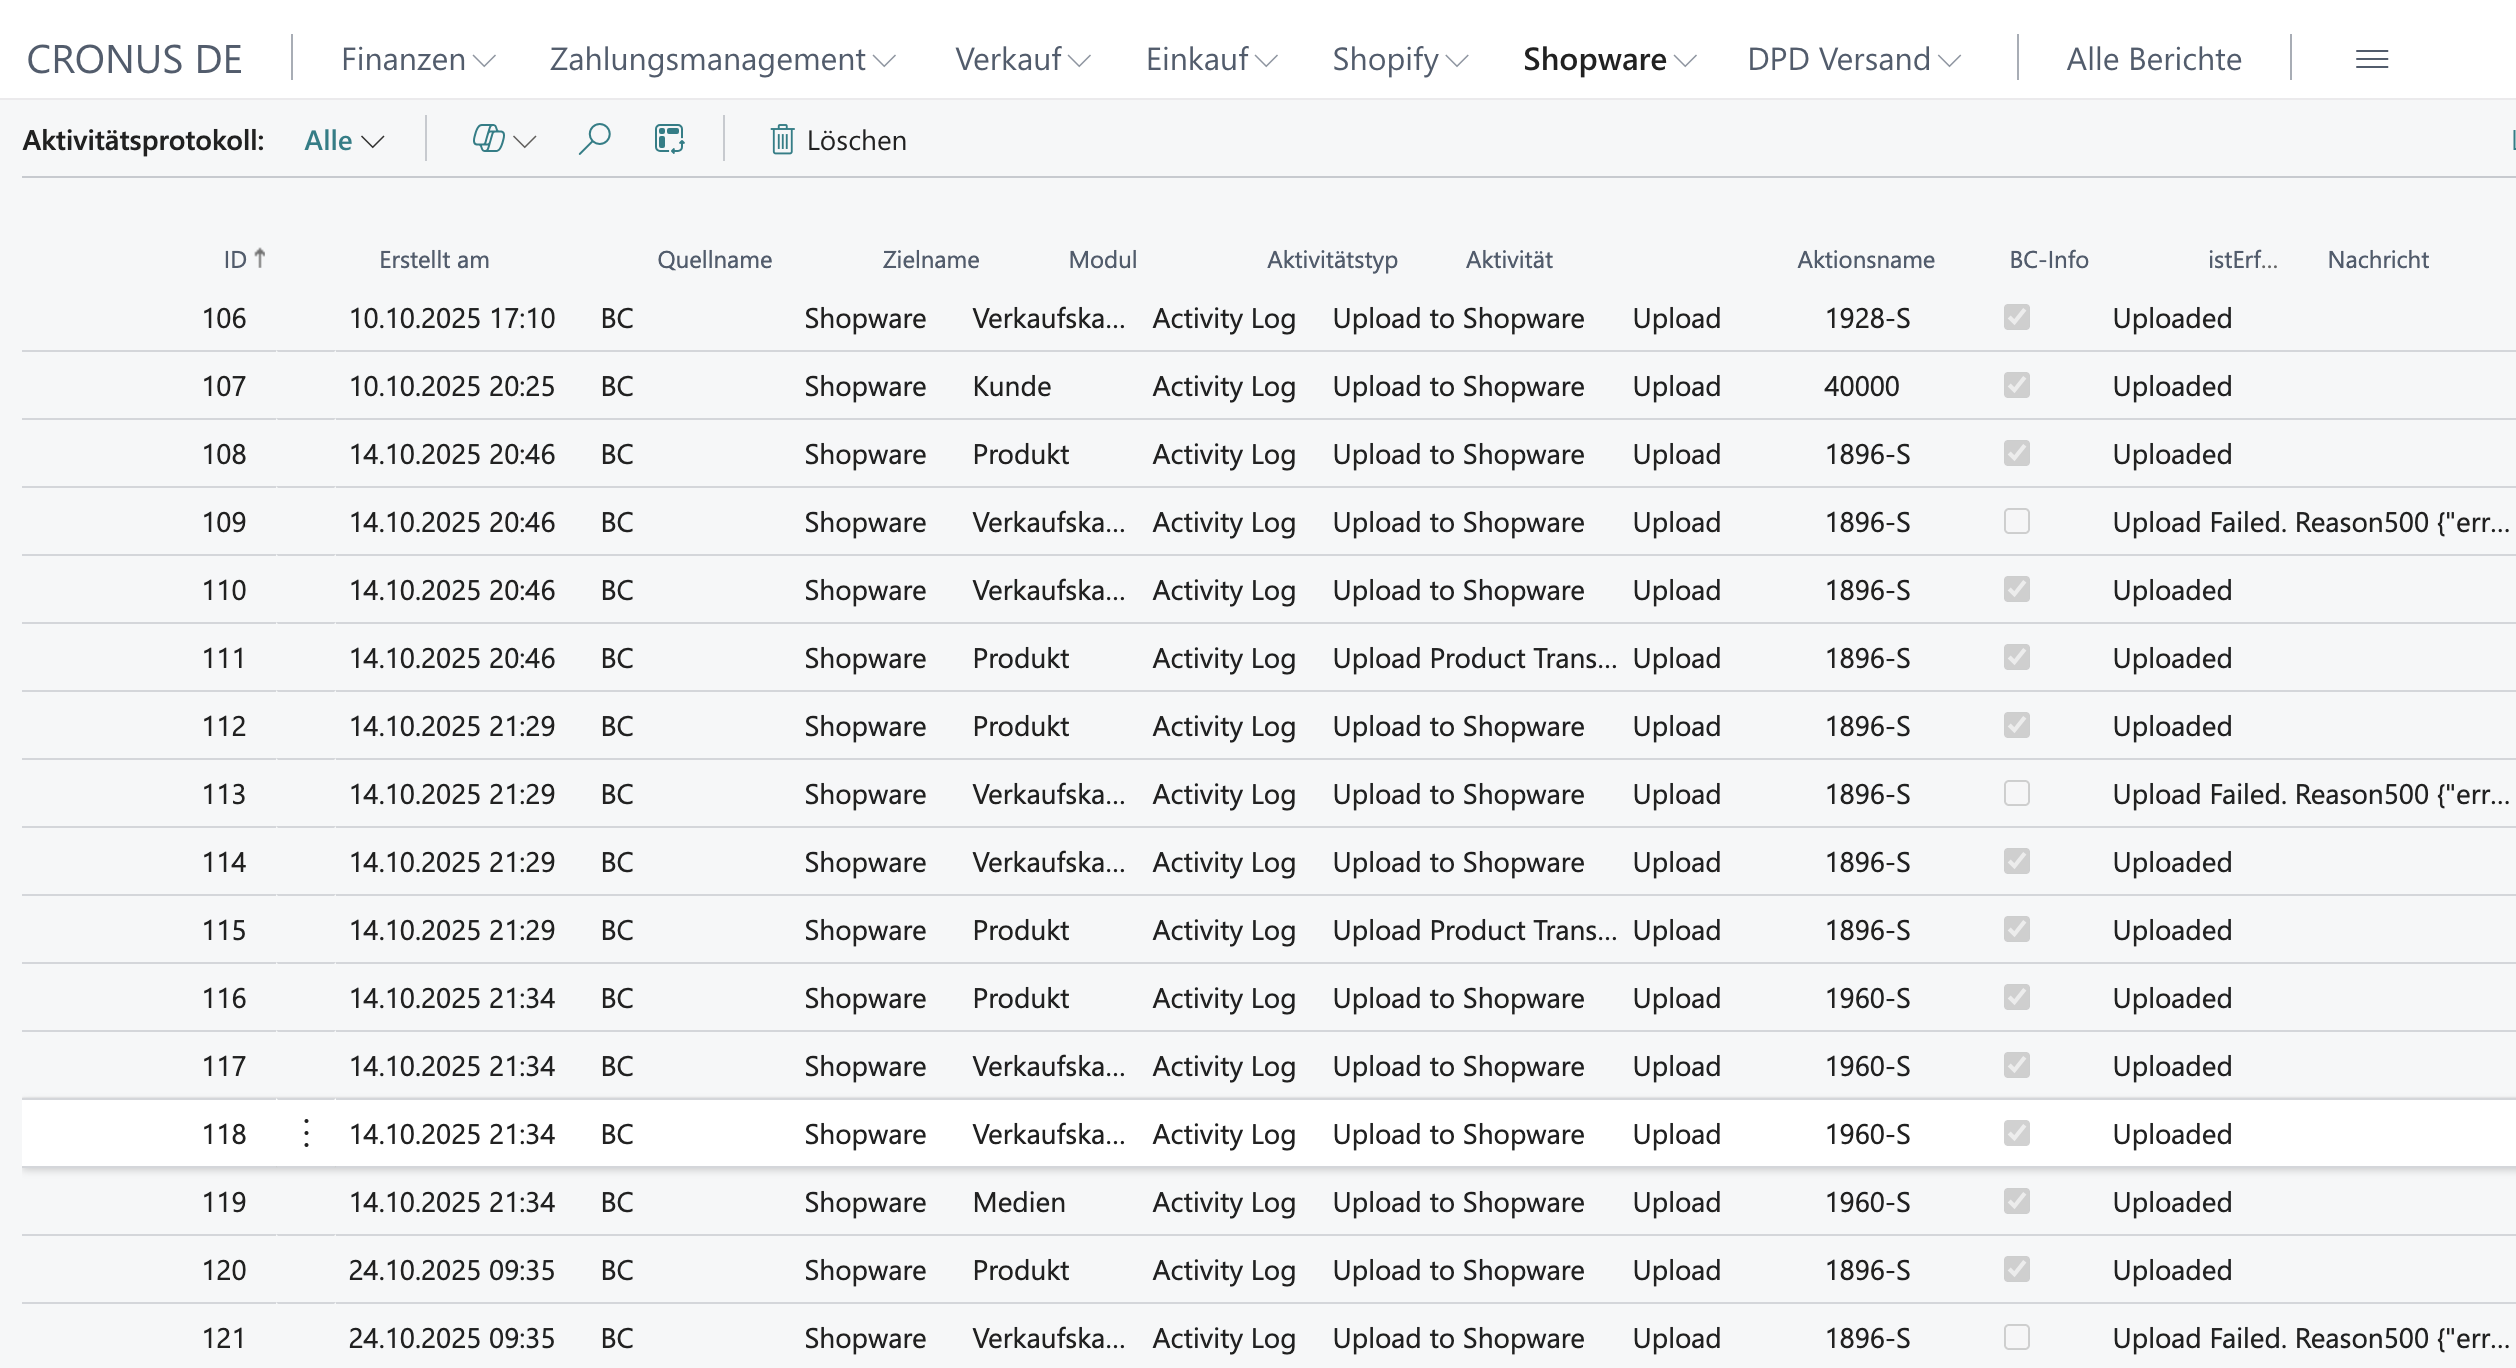Open the search magnifier icon
This screenshot has width=2516, height=1368.
coord(595,139)
